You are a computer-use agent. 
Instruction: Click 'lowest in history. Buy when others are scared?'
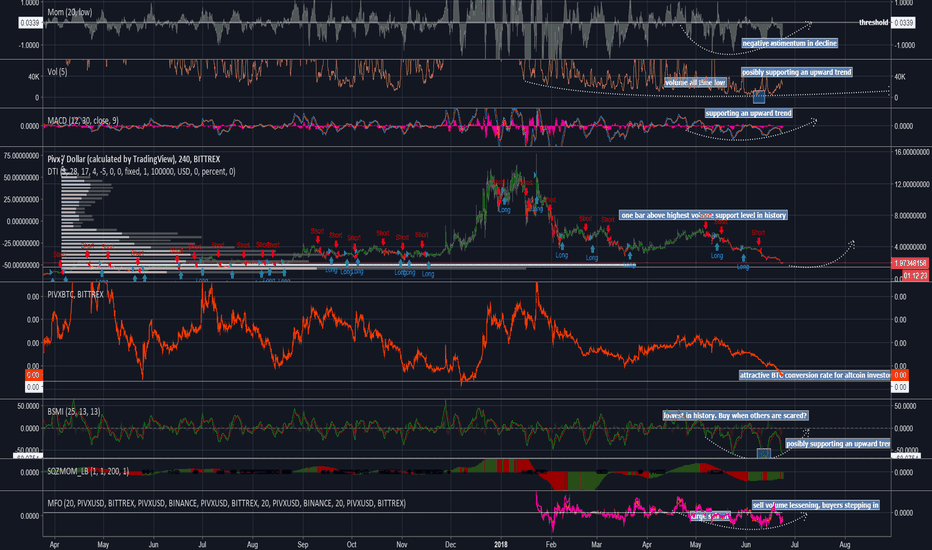pyautogui.click(x=735, y=416)
